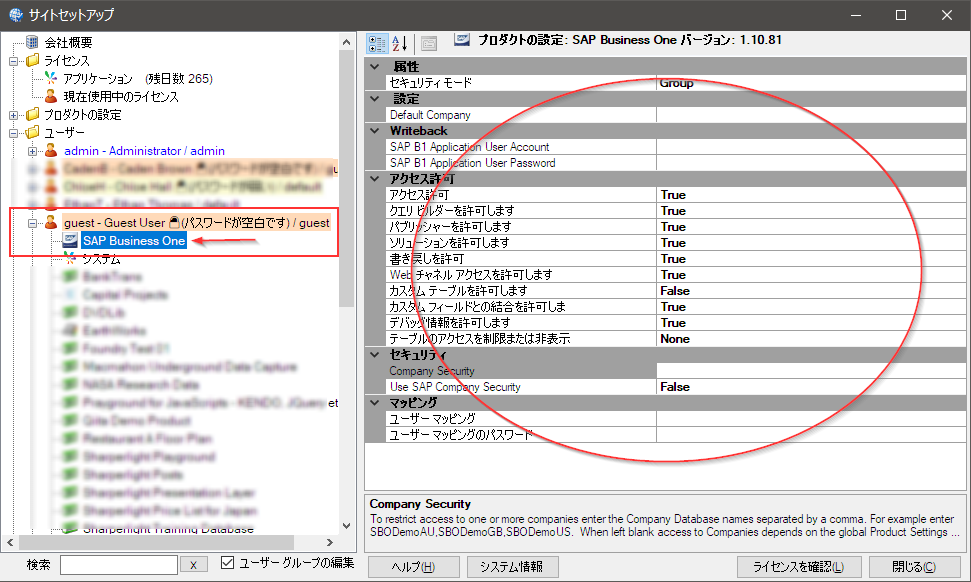Click the システム node icon
Viewport: 971px width, 582px height.
tap(70, 258)
